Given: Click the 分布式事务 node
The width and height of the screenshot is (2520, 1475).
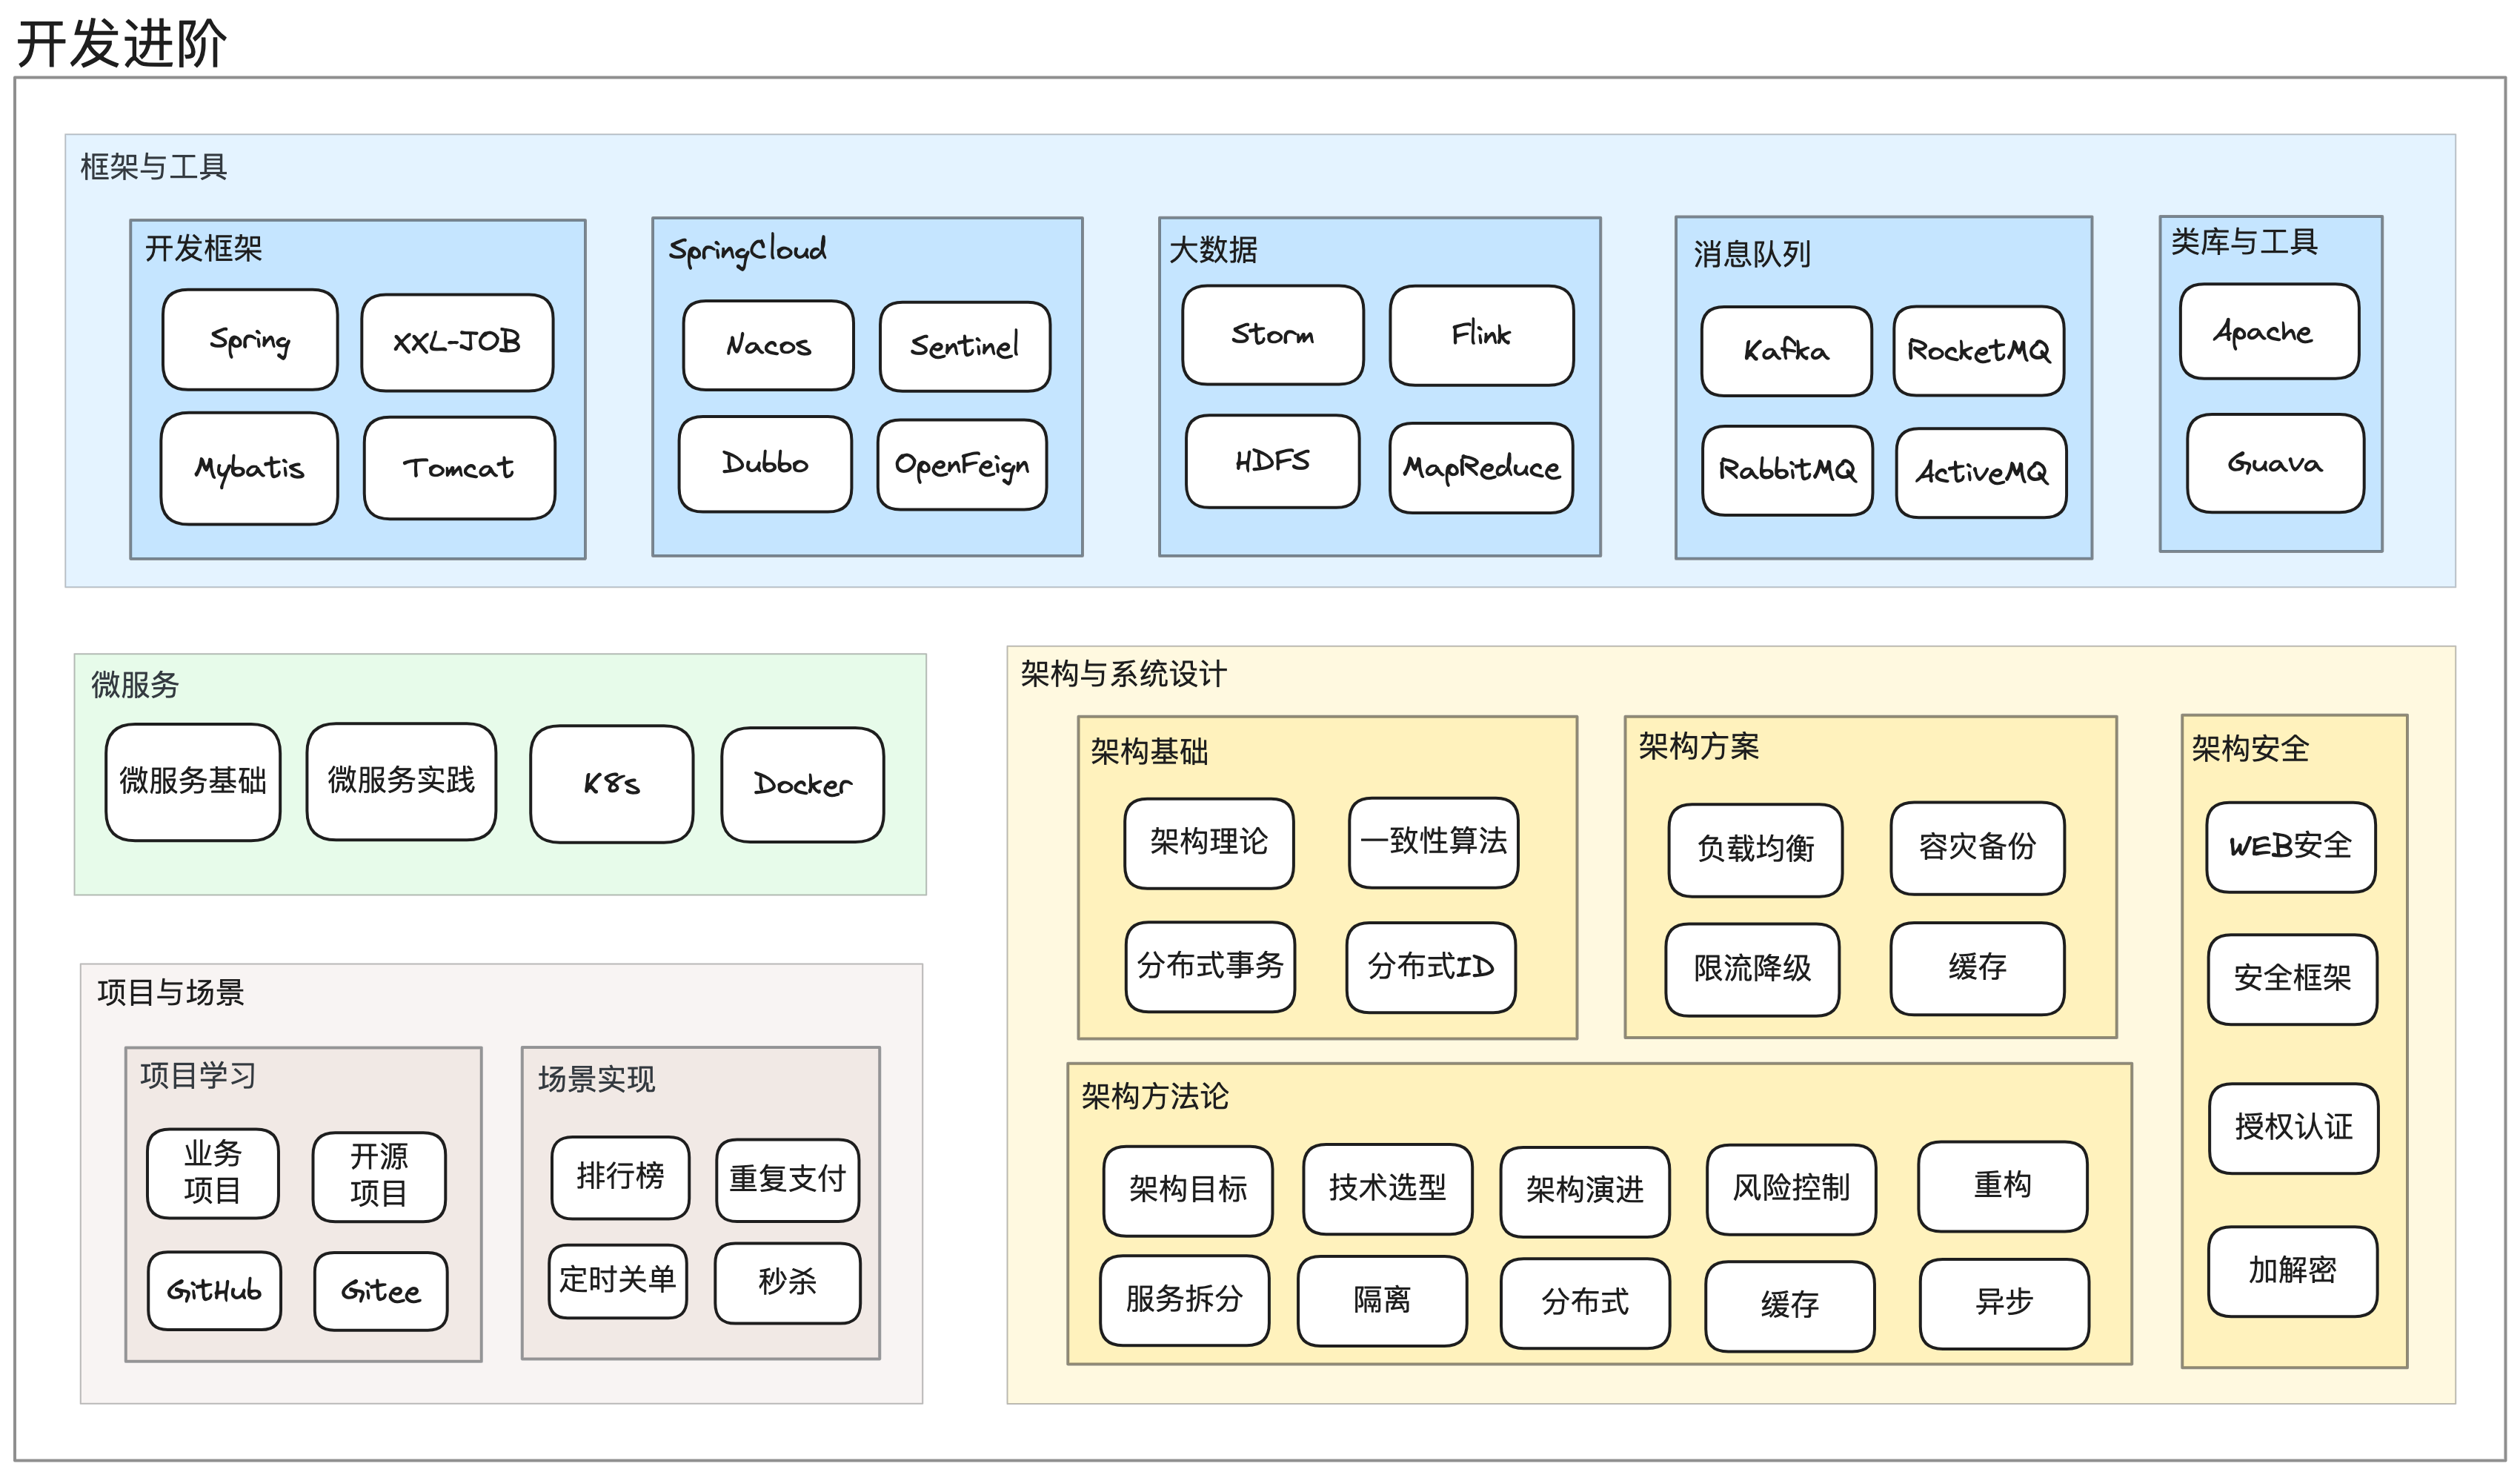Looking at the screenshot, I should coord(1211,967).
